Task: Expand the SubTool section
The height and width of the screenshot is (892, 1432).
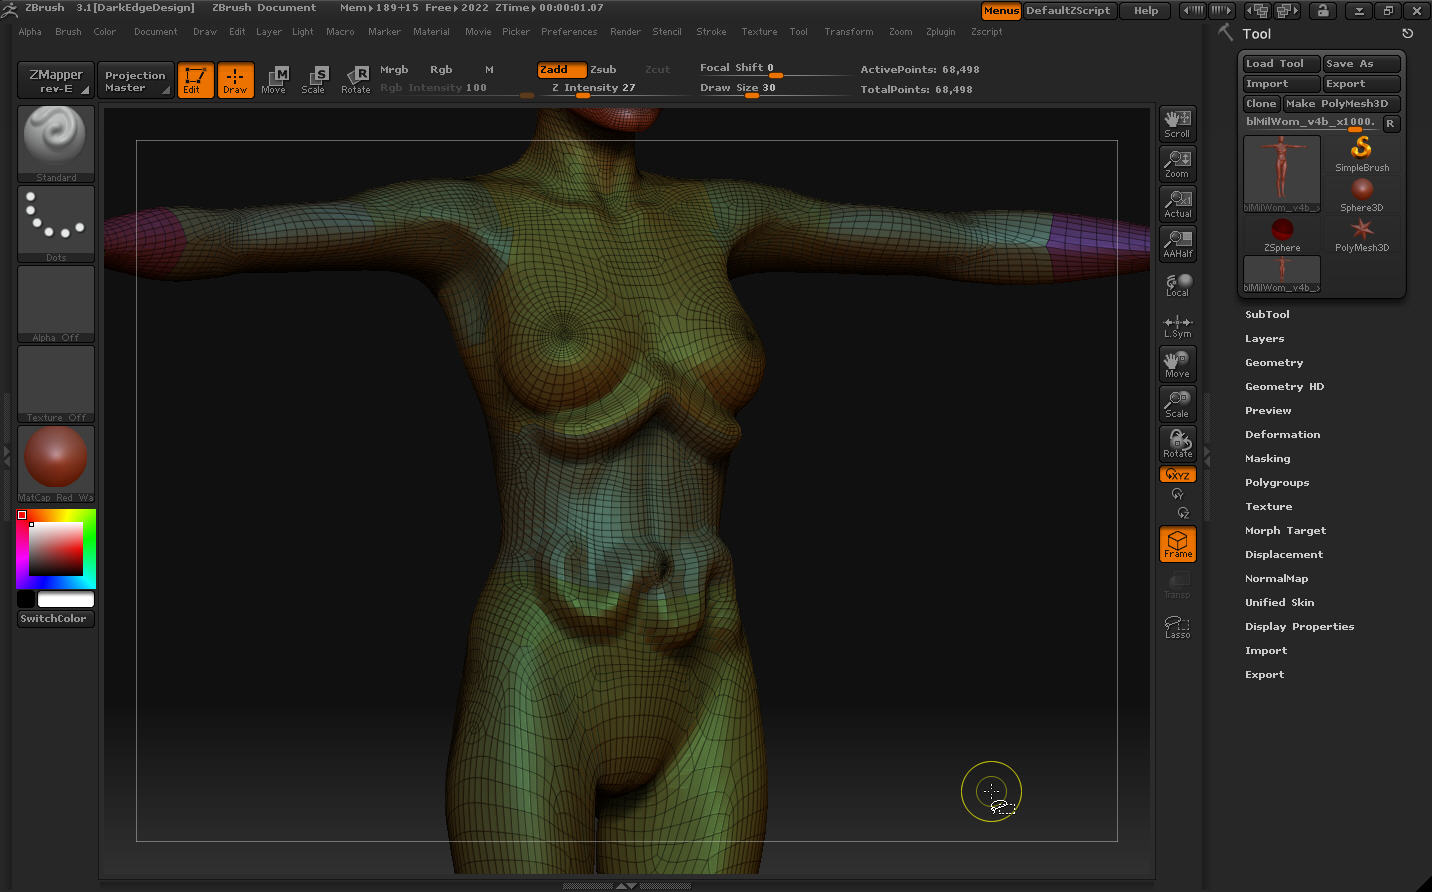Action: [1267, 314]
